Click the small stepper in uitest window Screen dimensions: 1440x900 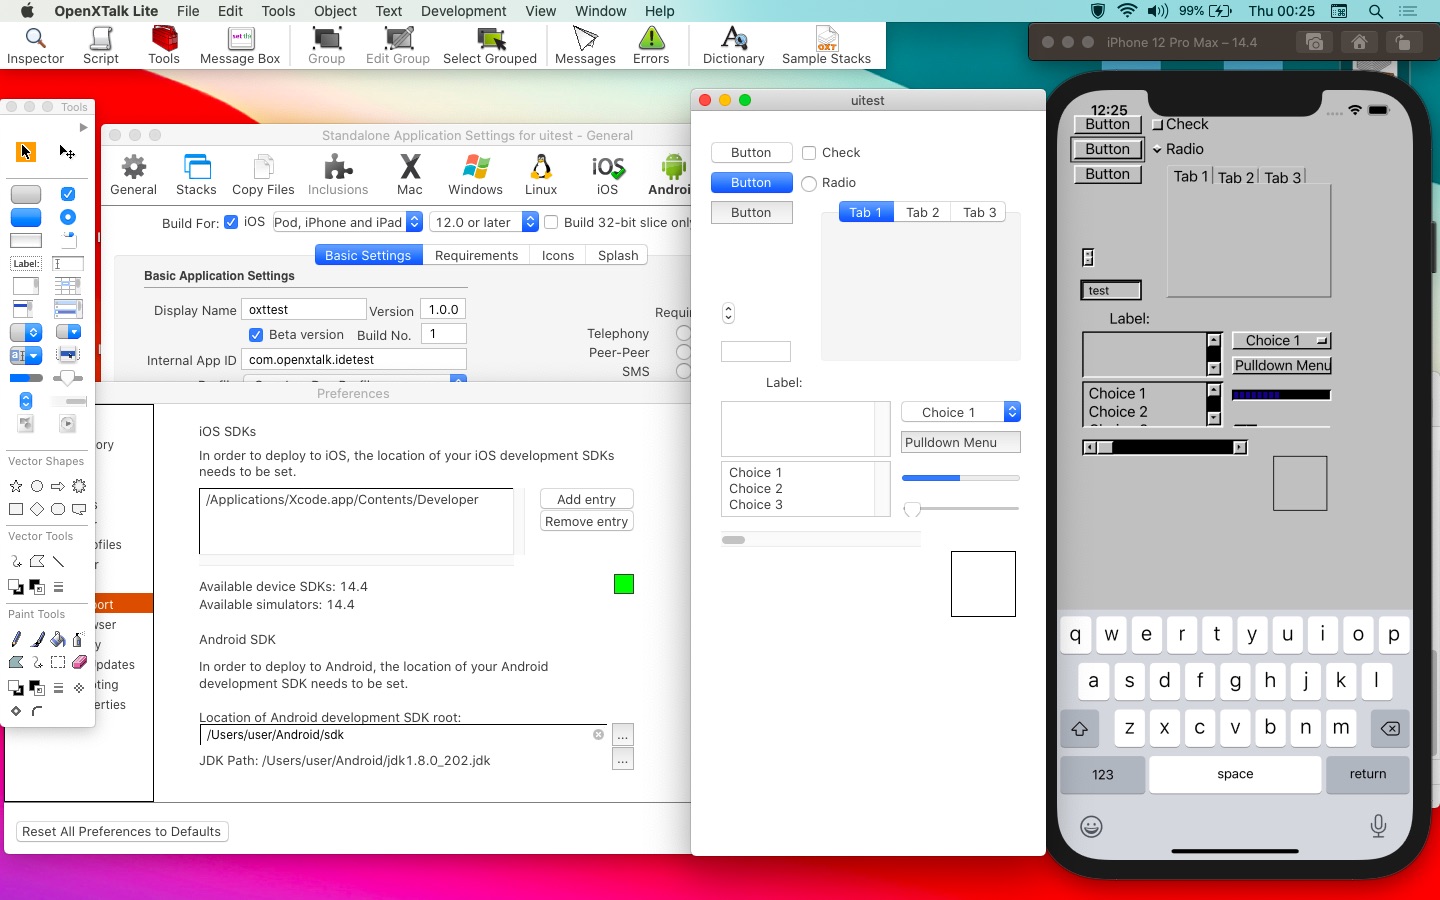click(x=728, y=313)
